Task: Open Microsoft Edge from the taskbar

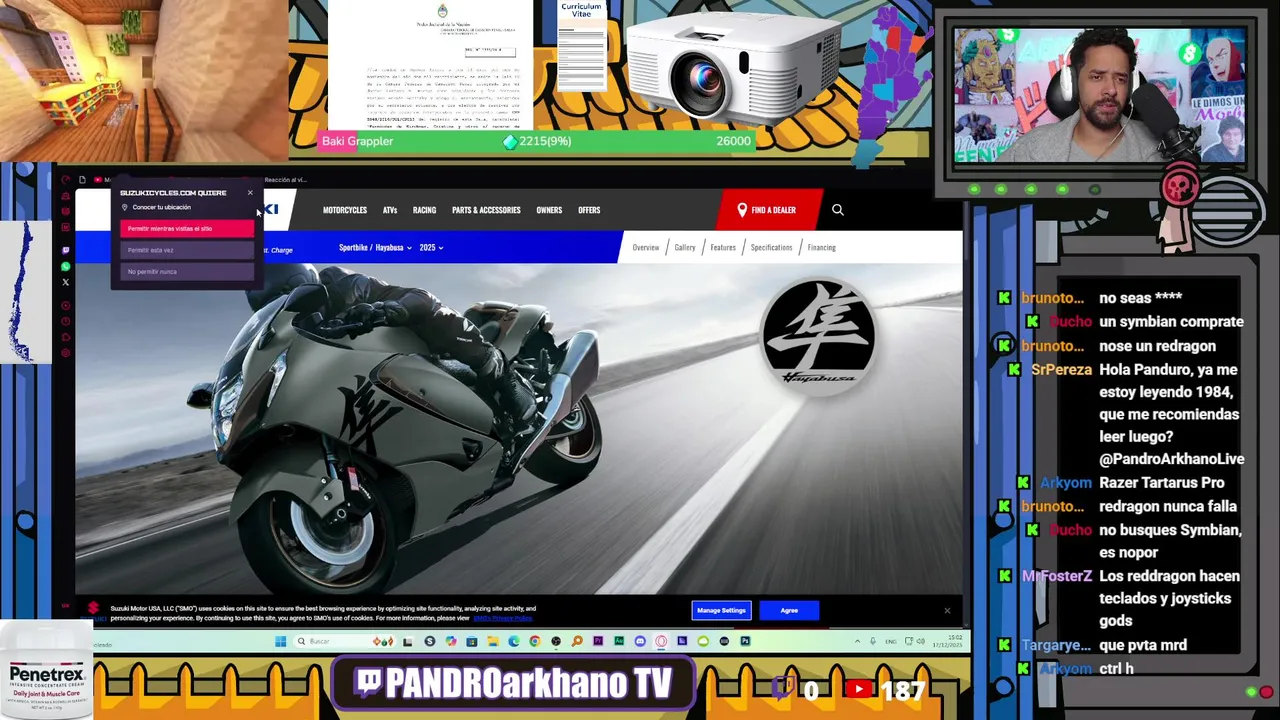Action: pos(514,641)
